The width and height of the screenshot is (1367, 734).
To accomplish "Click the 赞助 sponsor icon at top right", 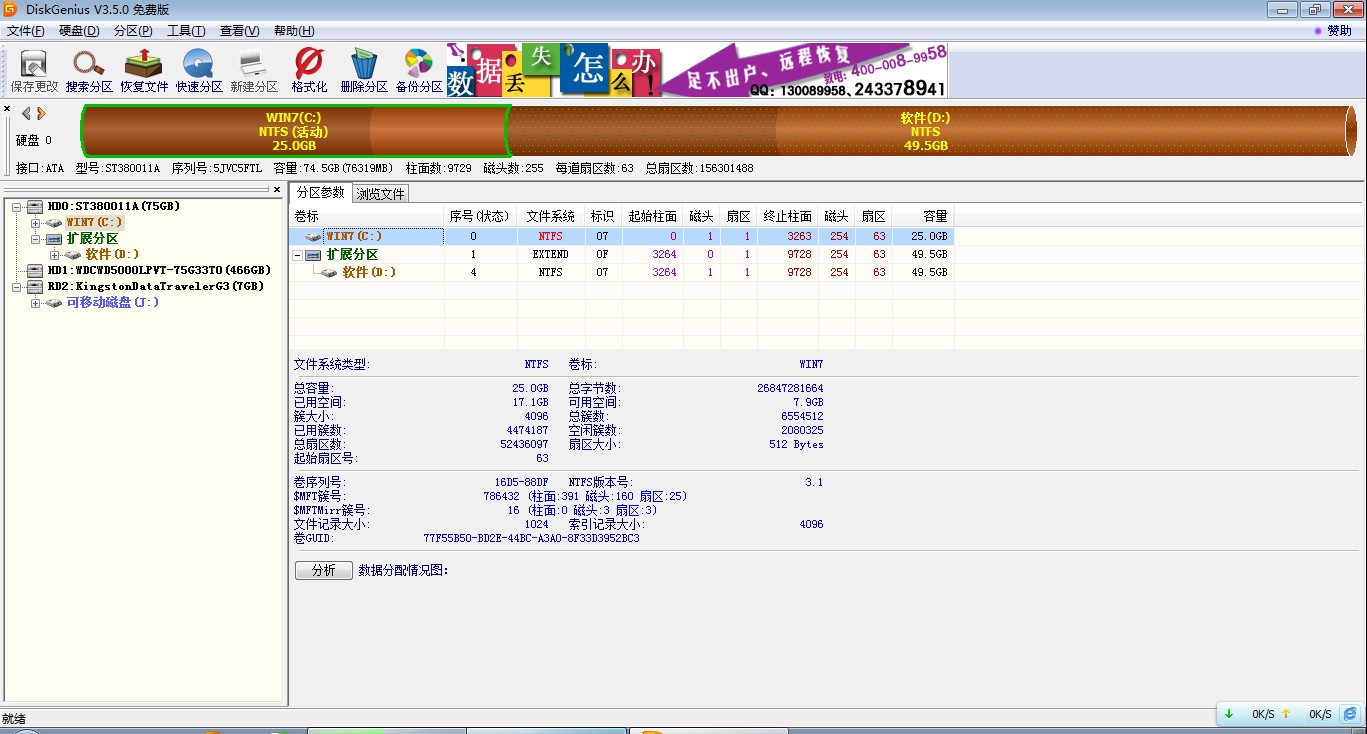I will [x=1319, y=31].
